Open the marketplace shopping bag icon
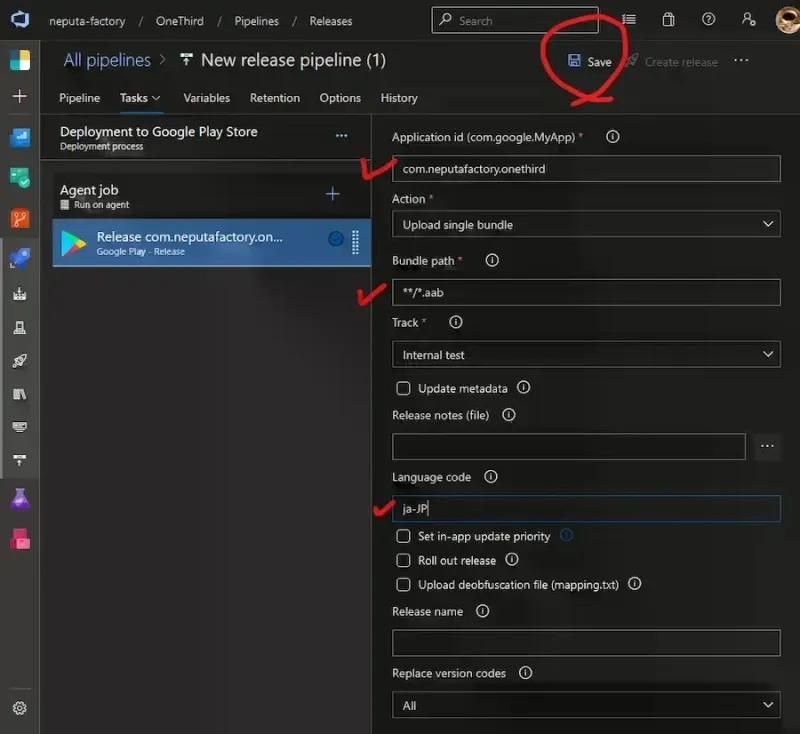The height and width of the screenshot is (734, 800). pyautogui.click(x=669, y=20)
